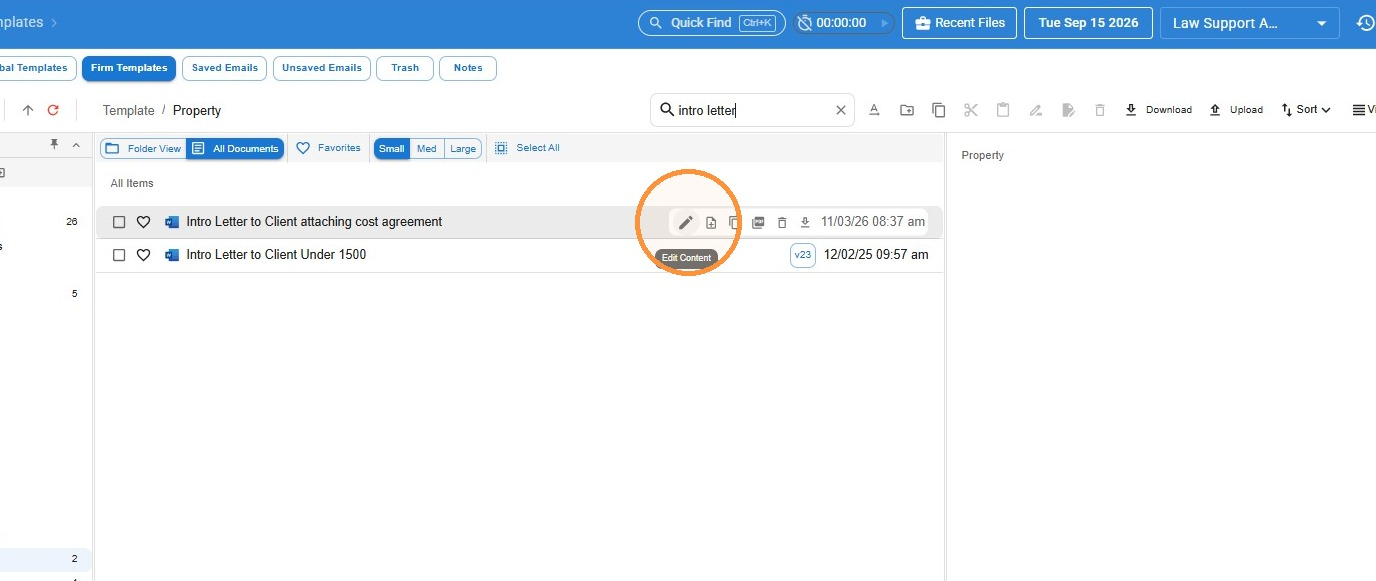Open the Sort dropdown
1376x581 pixels.
pyautogui.click(x=1306, y=110)
